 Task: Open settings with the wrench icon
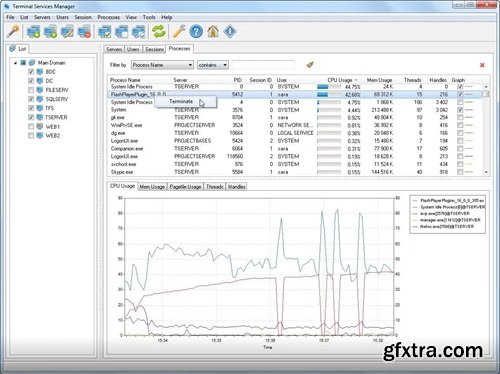179,32
